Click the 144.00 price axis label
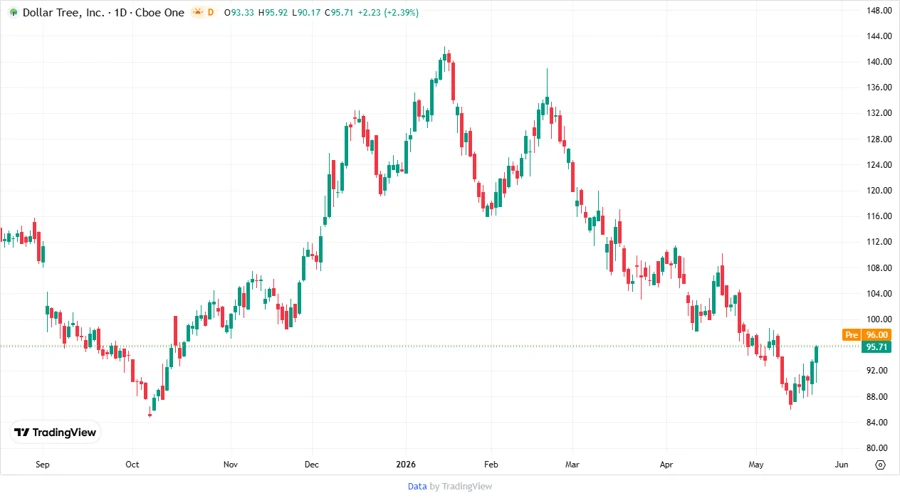Viewport: 900px width, 498px height. pyautogui.click(x=879, y=36)
